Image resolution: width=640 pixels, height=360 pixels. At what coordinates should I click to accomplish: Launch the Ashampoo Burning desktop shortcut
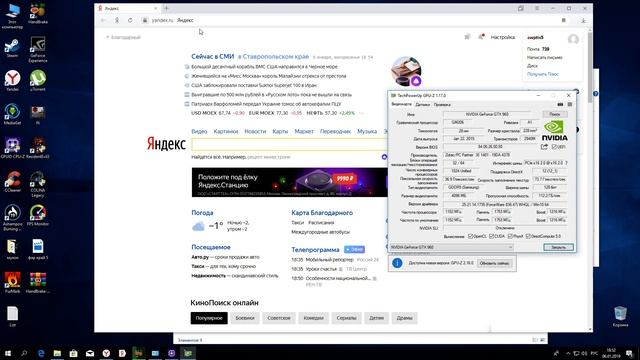pos(12,218)
